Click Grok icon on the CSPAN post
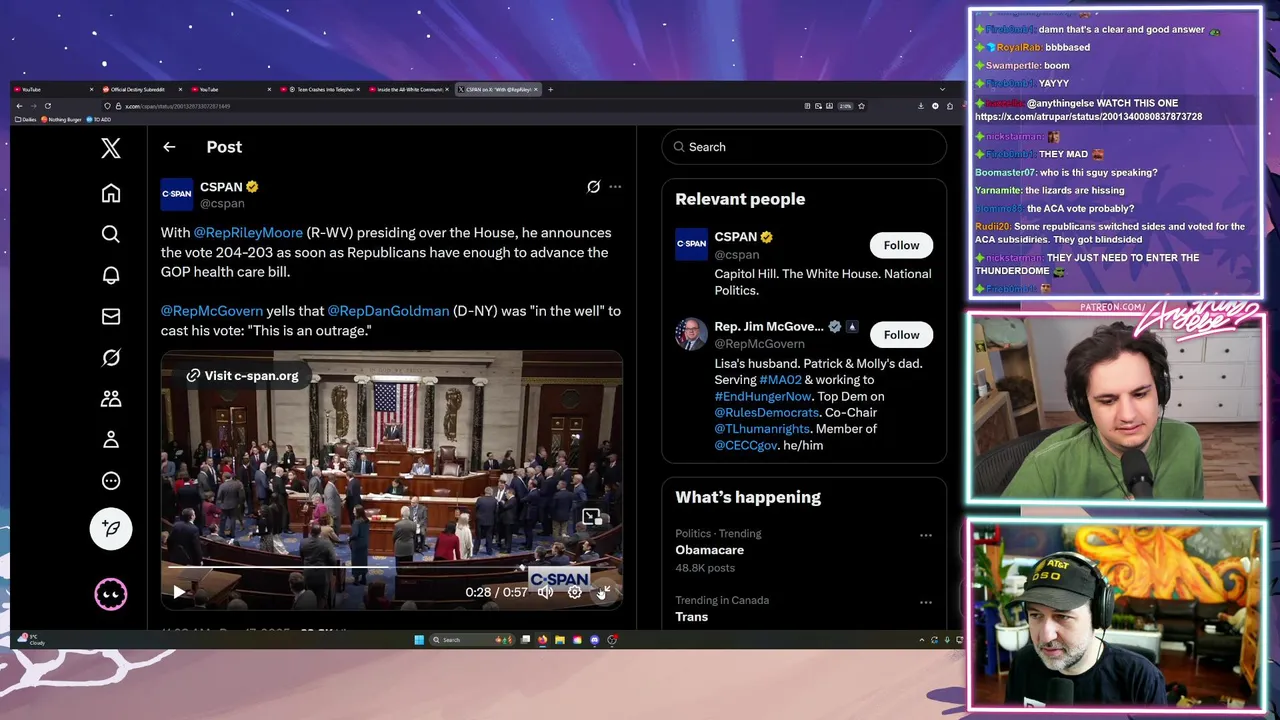The image size is (1280, 720). (593, 187)
